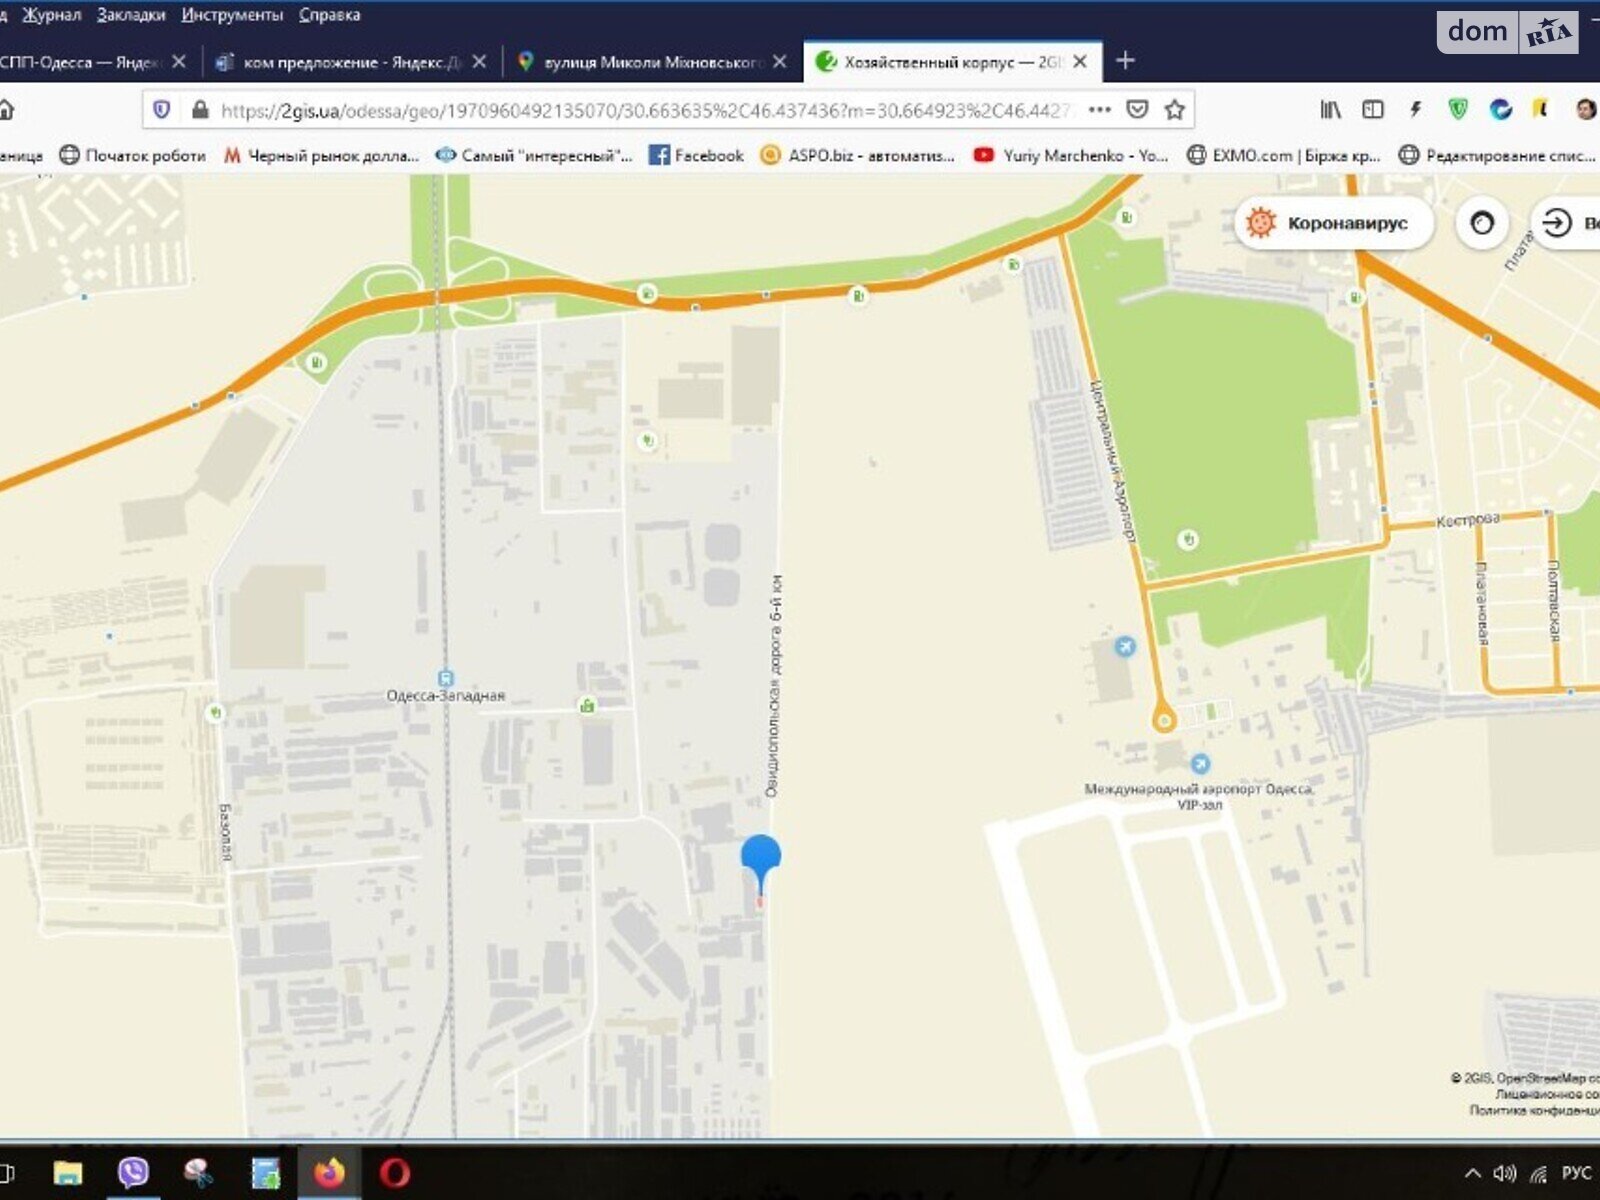Click the round dark ring button beside Коронавирус
This screenshot has width=1600, height=1200.
[x=1482, y=223]
